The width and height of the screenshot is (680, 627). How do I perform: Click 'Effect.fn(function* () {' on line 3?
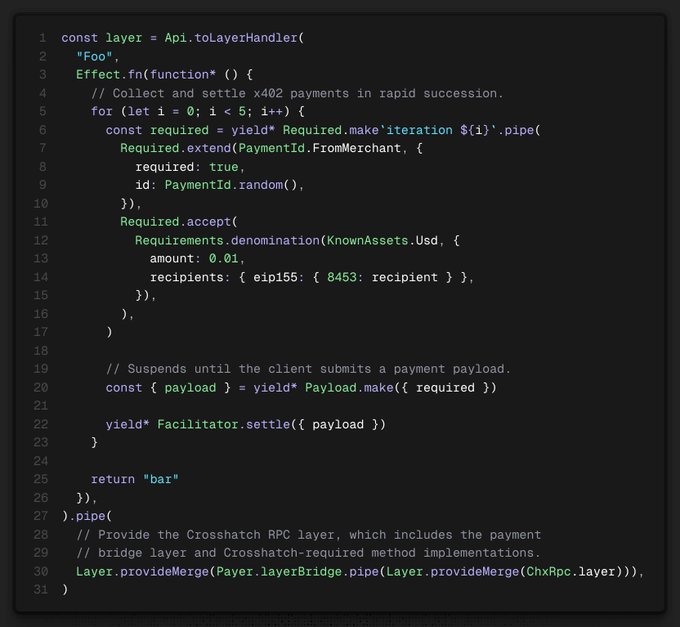coord(164,75)
